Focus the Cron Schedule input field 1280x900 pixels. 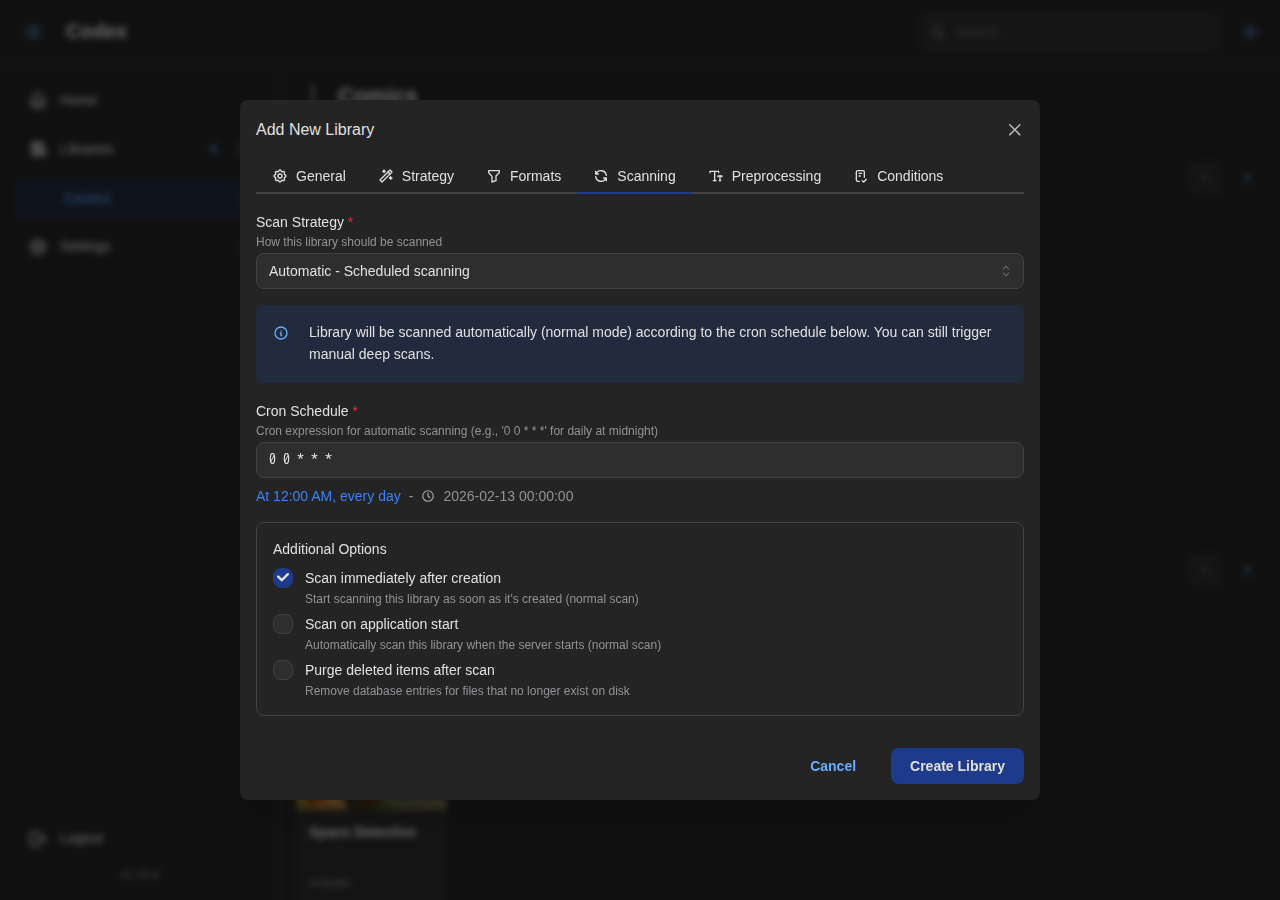[640, 460]
